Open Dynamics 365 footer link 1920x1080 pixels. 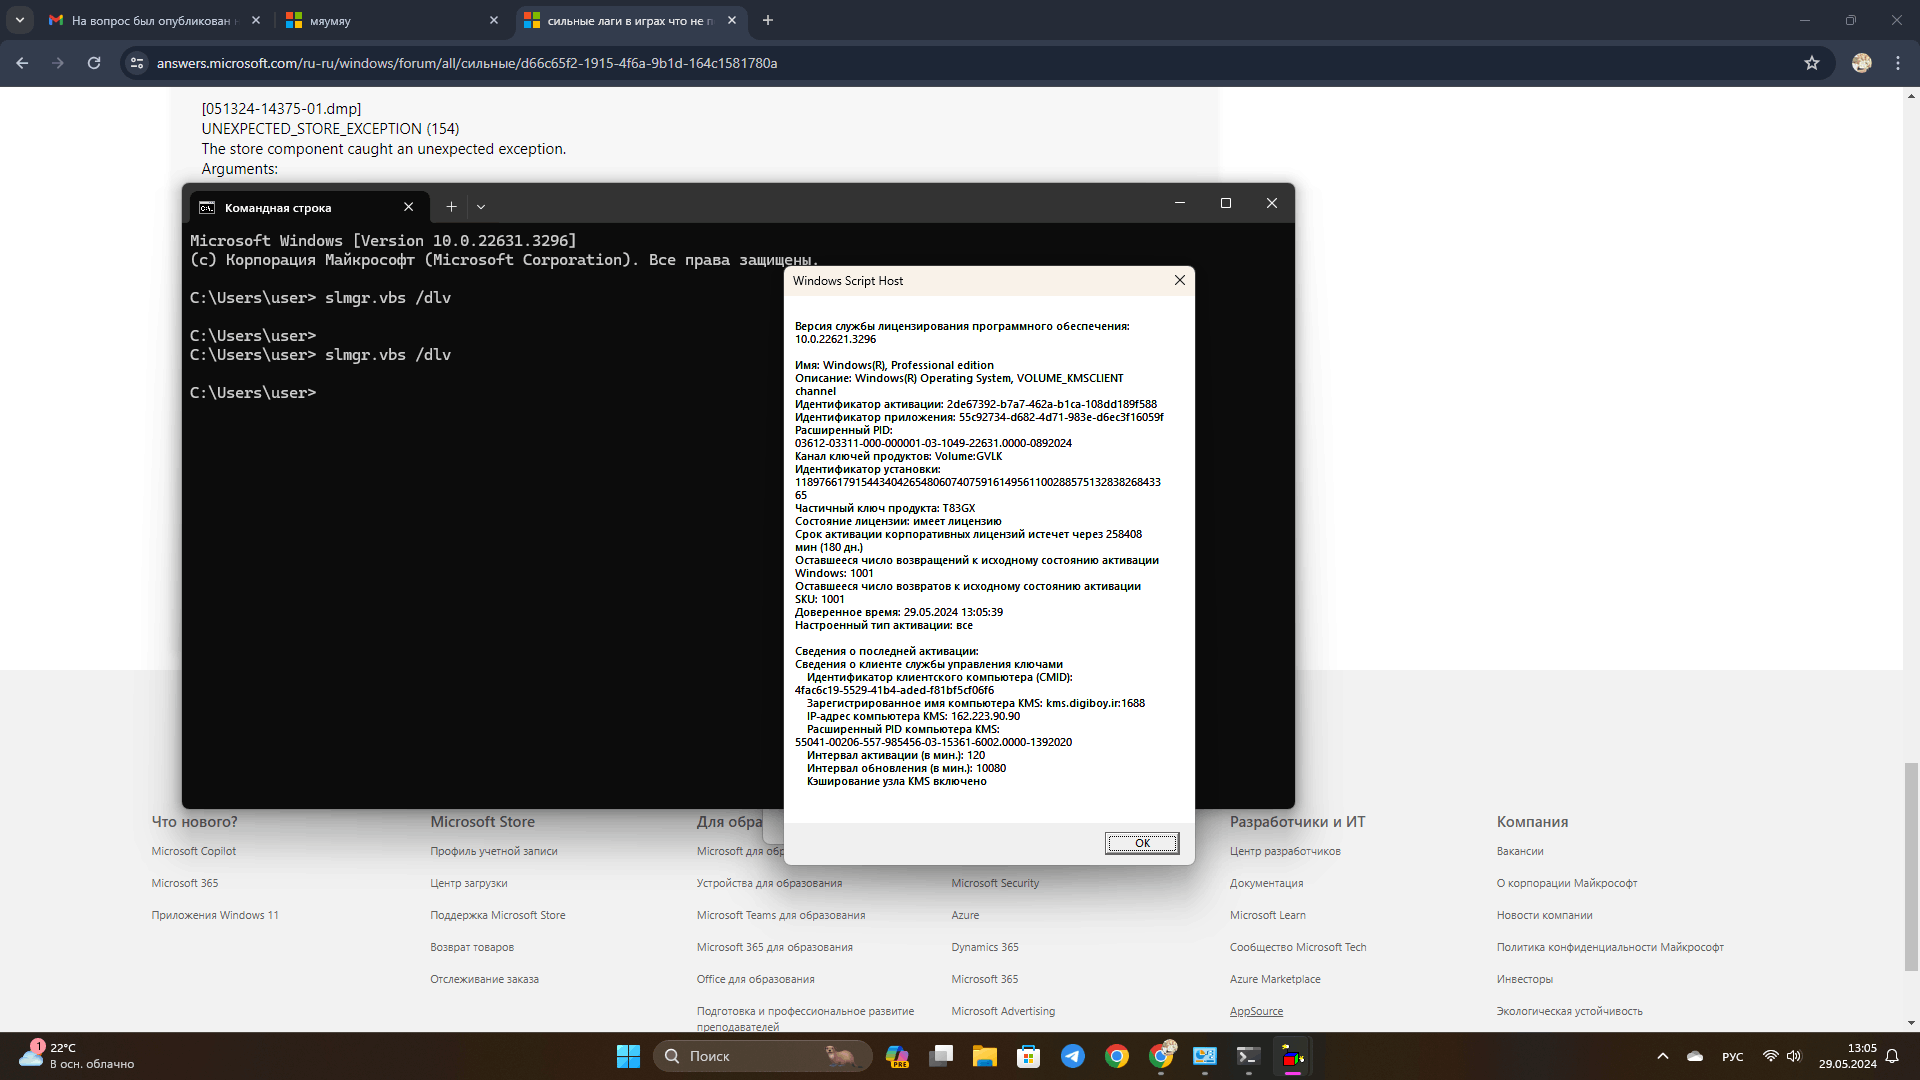click(x=985, y=947)
